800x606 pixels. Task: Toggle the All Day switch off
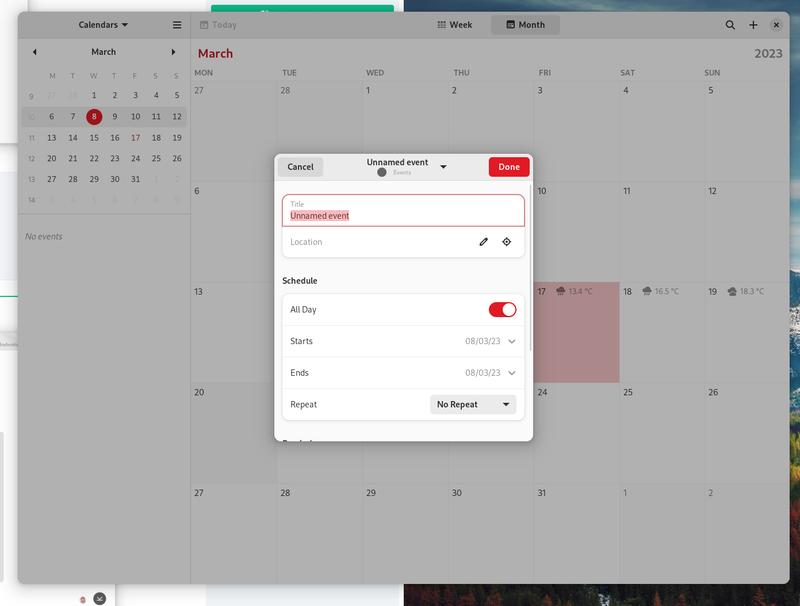(502, 310)
